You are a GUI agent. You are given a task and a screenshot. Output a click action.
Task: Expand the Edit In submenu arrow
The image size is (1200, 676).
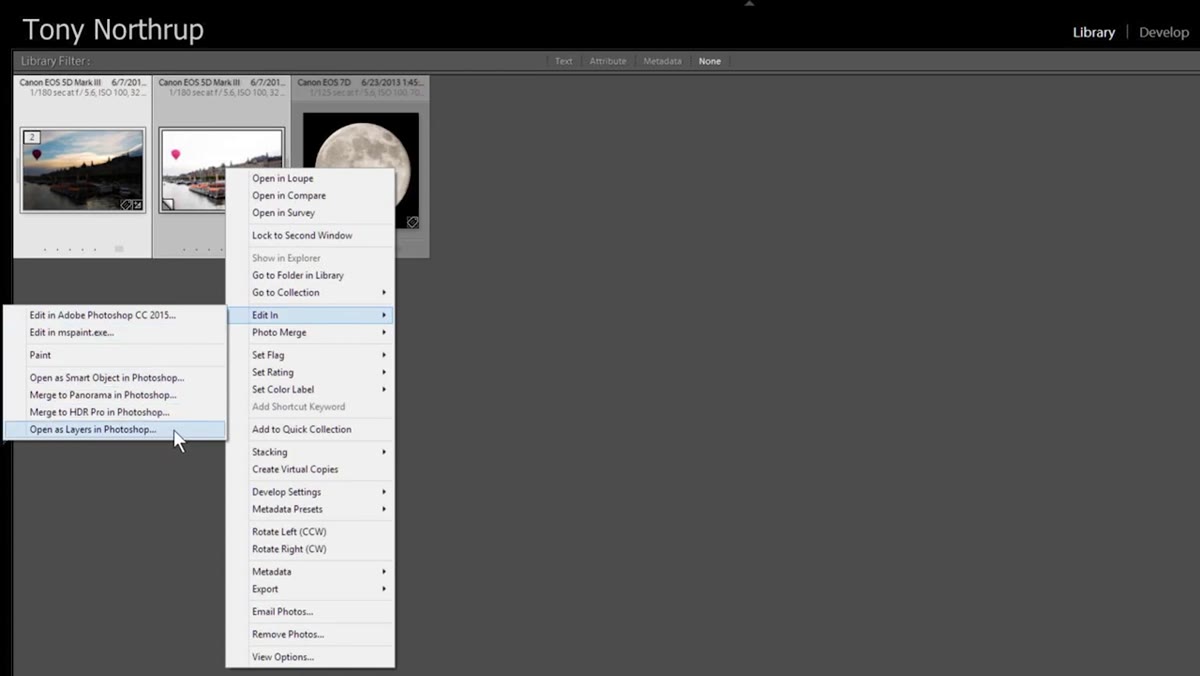pos(384,315)
